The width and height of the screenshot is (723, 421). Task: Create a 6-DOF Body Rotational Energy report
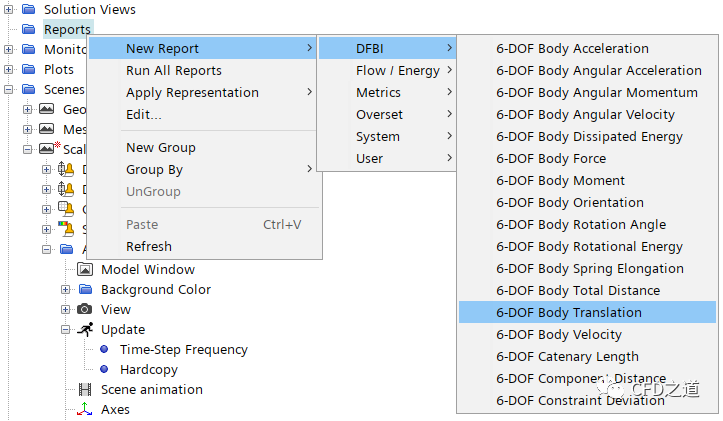tap(587, 246)
